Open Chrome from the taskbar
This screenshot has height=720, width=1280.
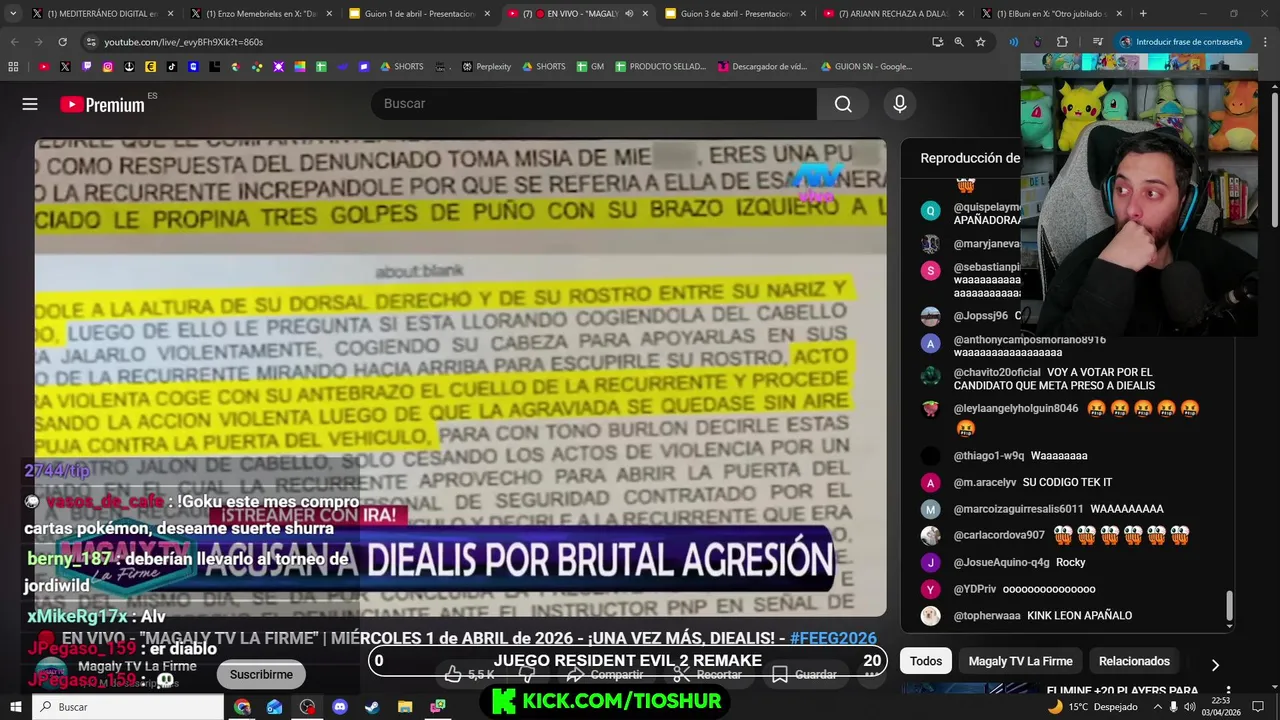click(x=243, y=707)
